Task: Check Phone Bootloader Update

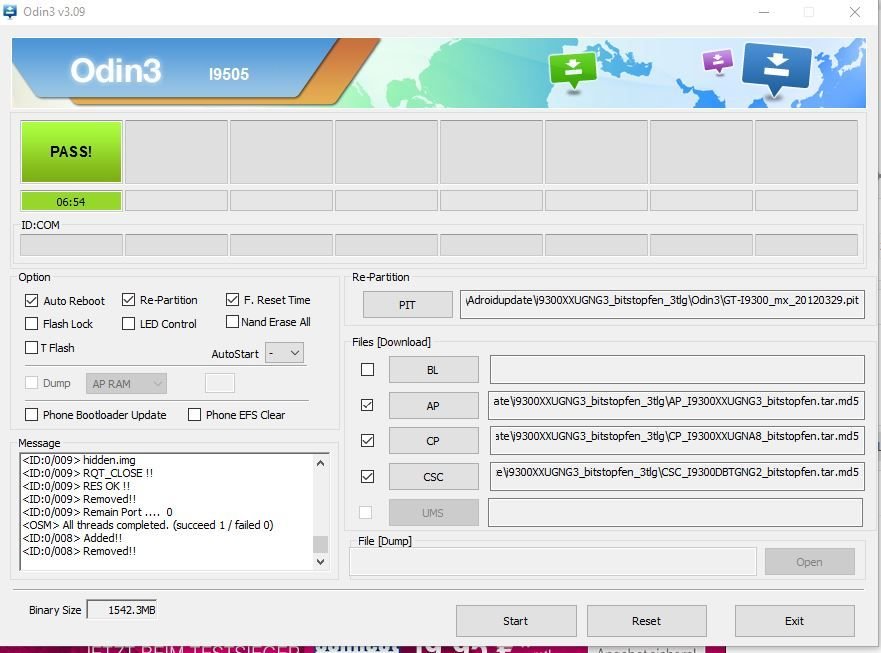Action: (31, 415)
